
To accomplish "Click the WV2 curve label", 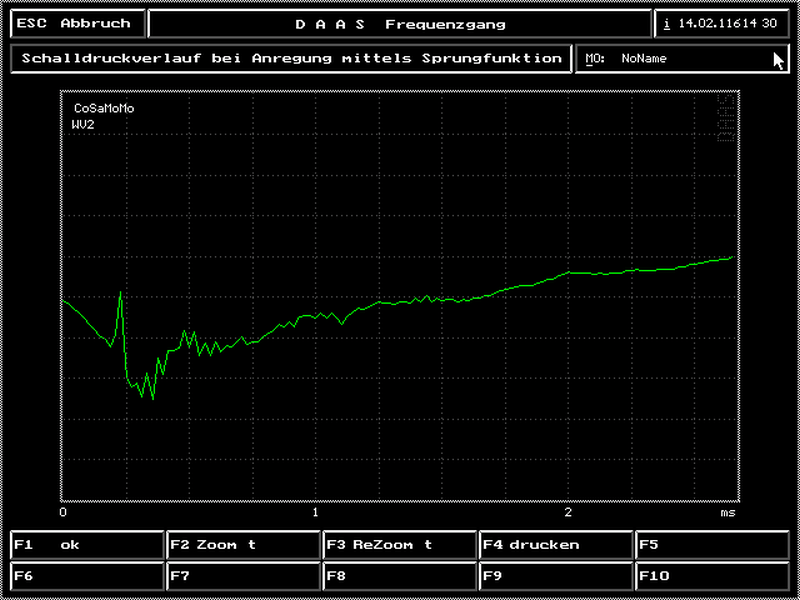I will [x=83, y=124].
